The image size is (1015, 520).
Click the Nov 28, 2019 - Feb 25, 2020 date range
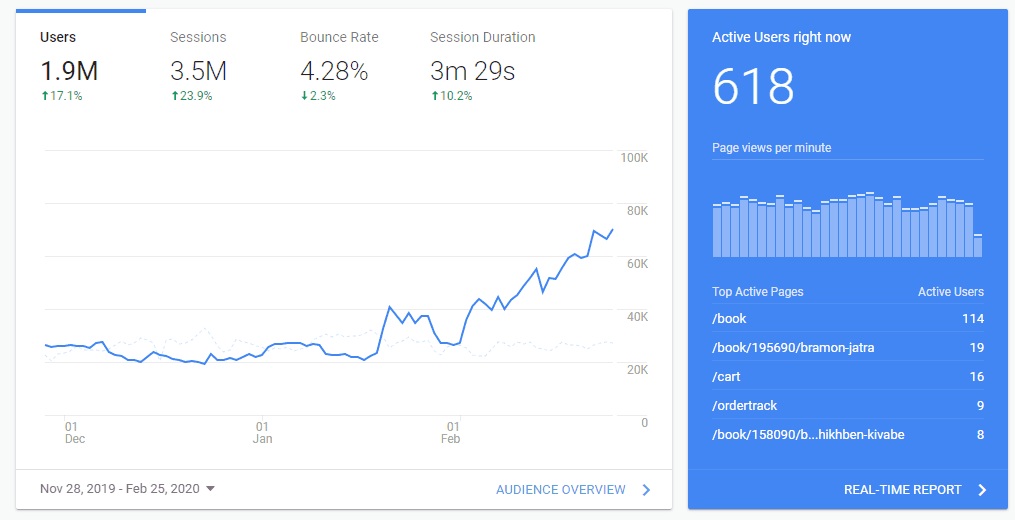click(x=119, y=489)
